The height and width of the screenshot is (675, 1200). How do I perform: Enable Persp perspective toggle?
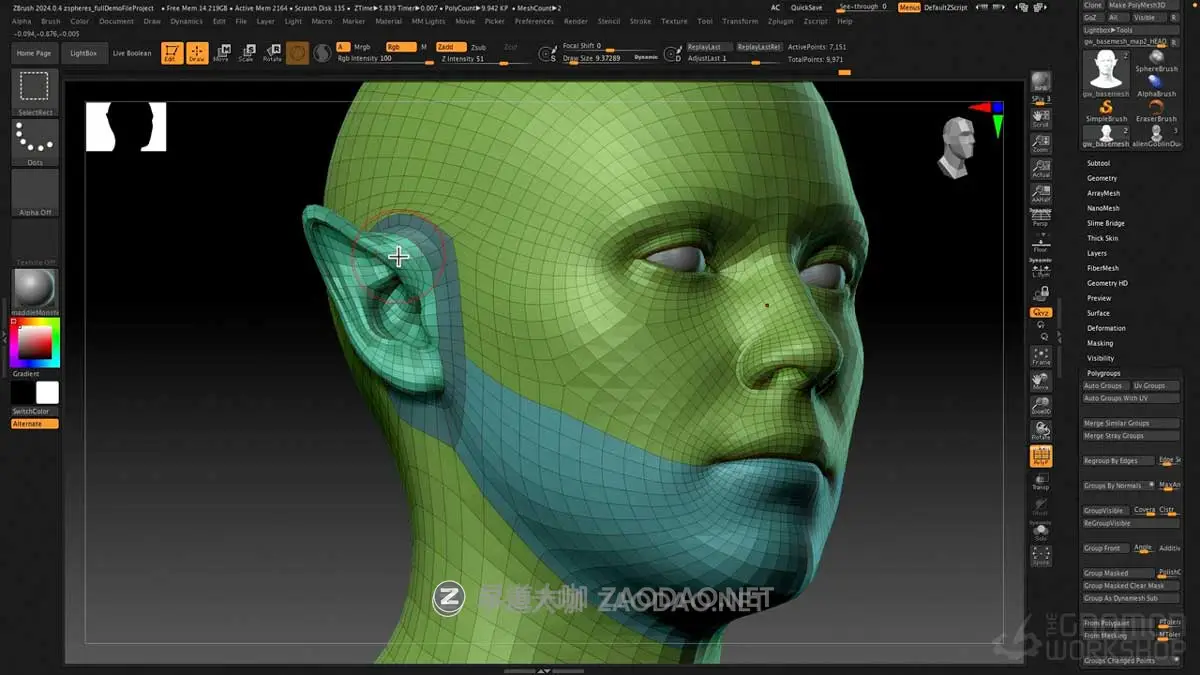1040,215
